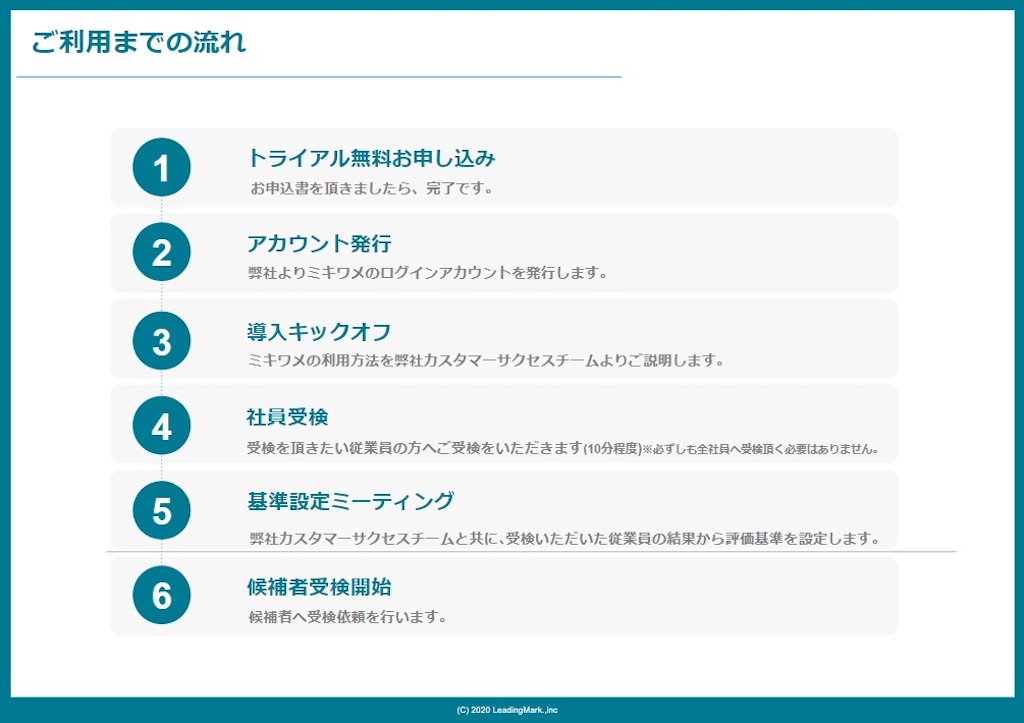Image resolution: width=1024 pixels, height=723 pixels.
Task: Select the number 3 step circle
Action: coord(161,341)
